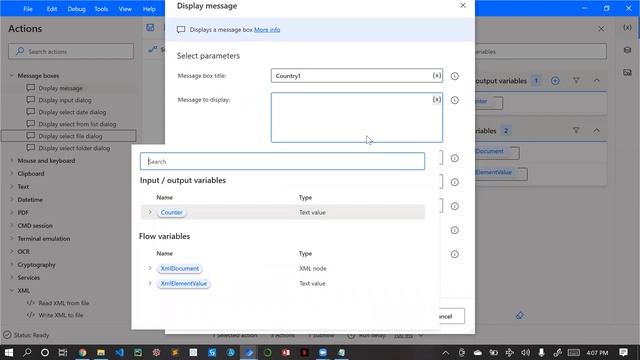Select Display select file dialog action

click(x=70, y=136)
